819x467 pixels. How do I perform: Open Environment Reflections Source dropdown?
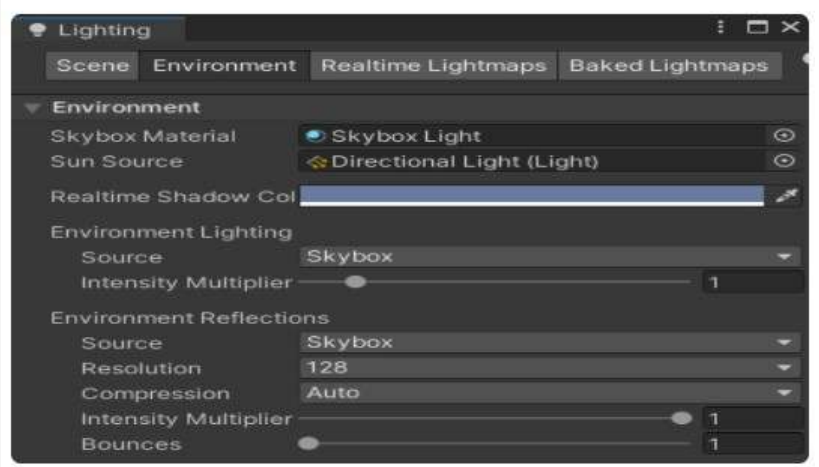point(550,343)
